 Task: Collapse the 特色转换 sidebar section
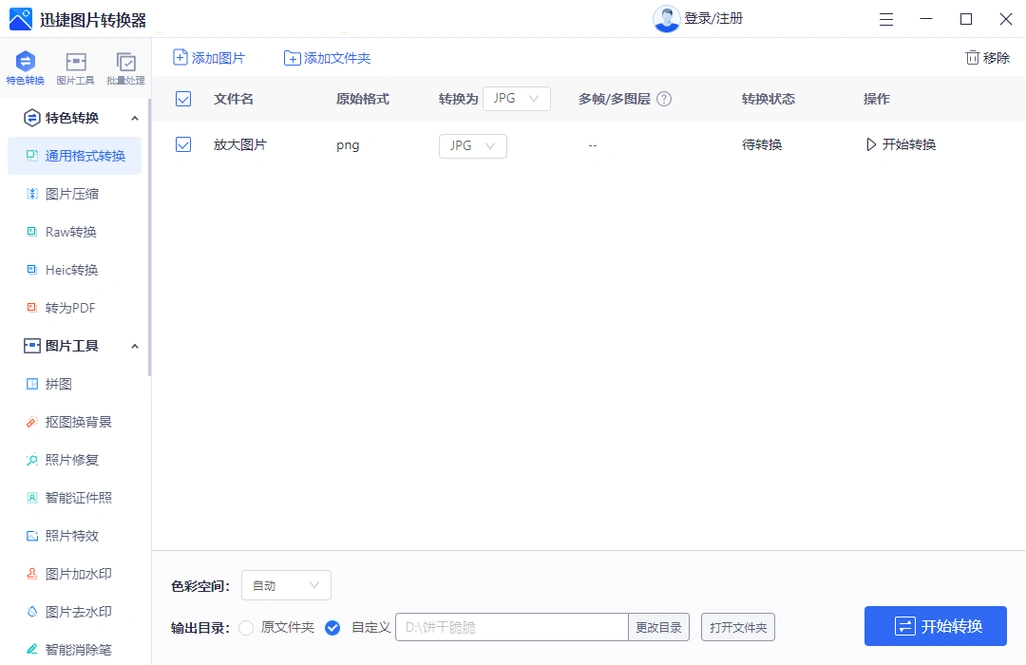click(135, 117)
